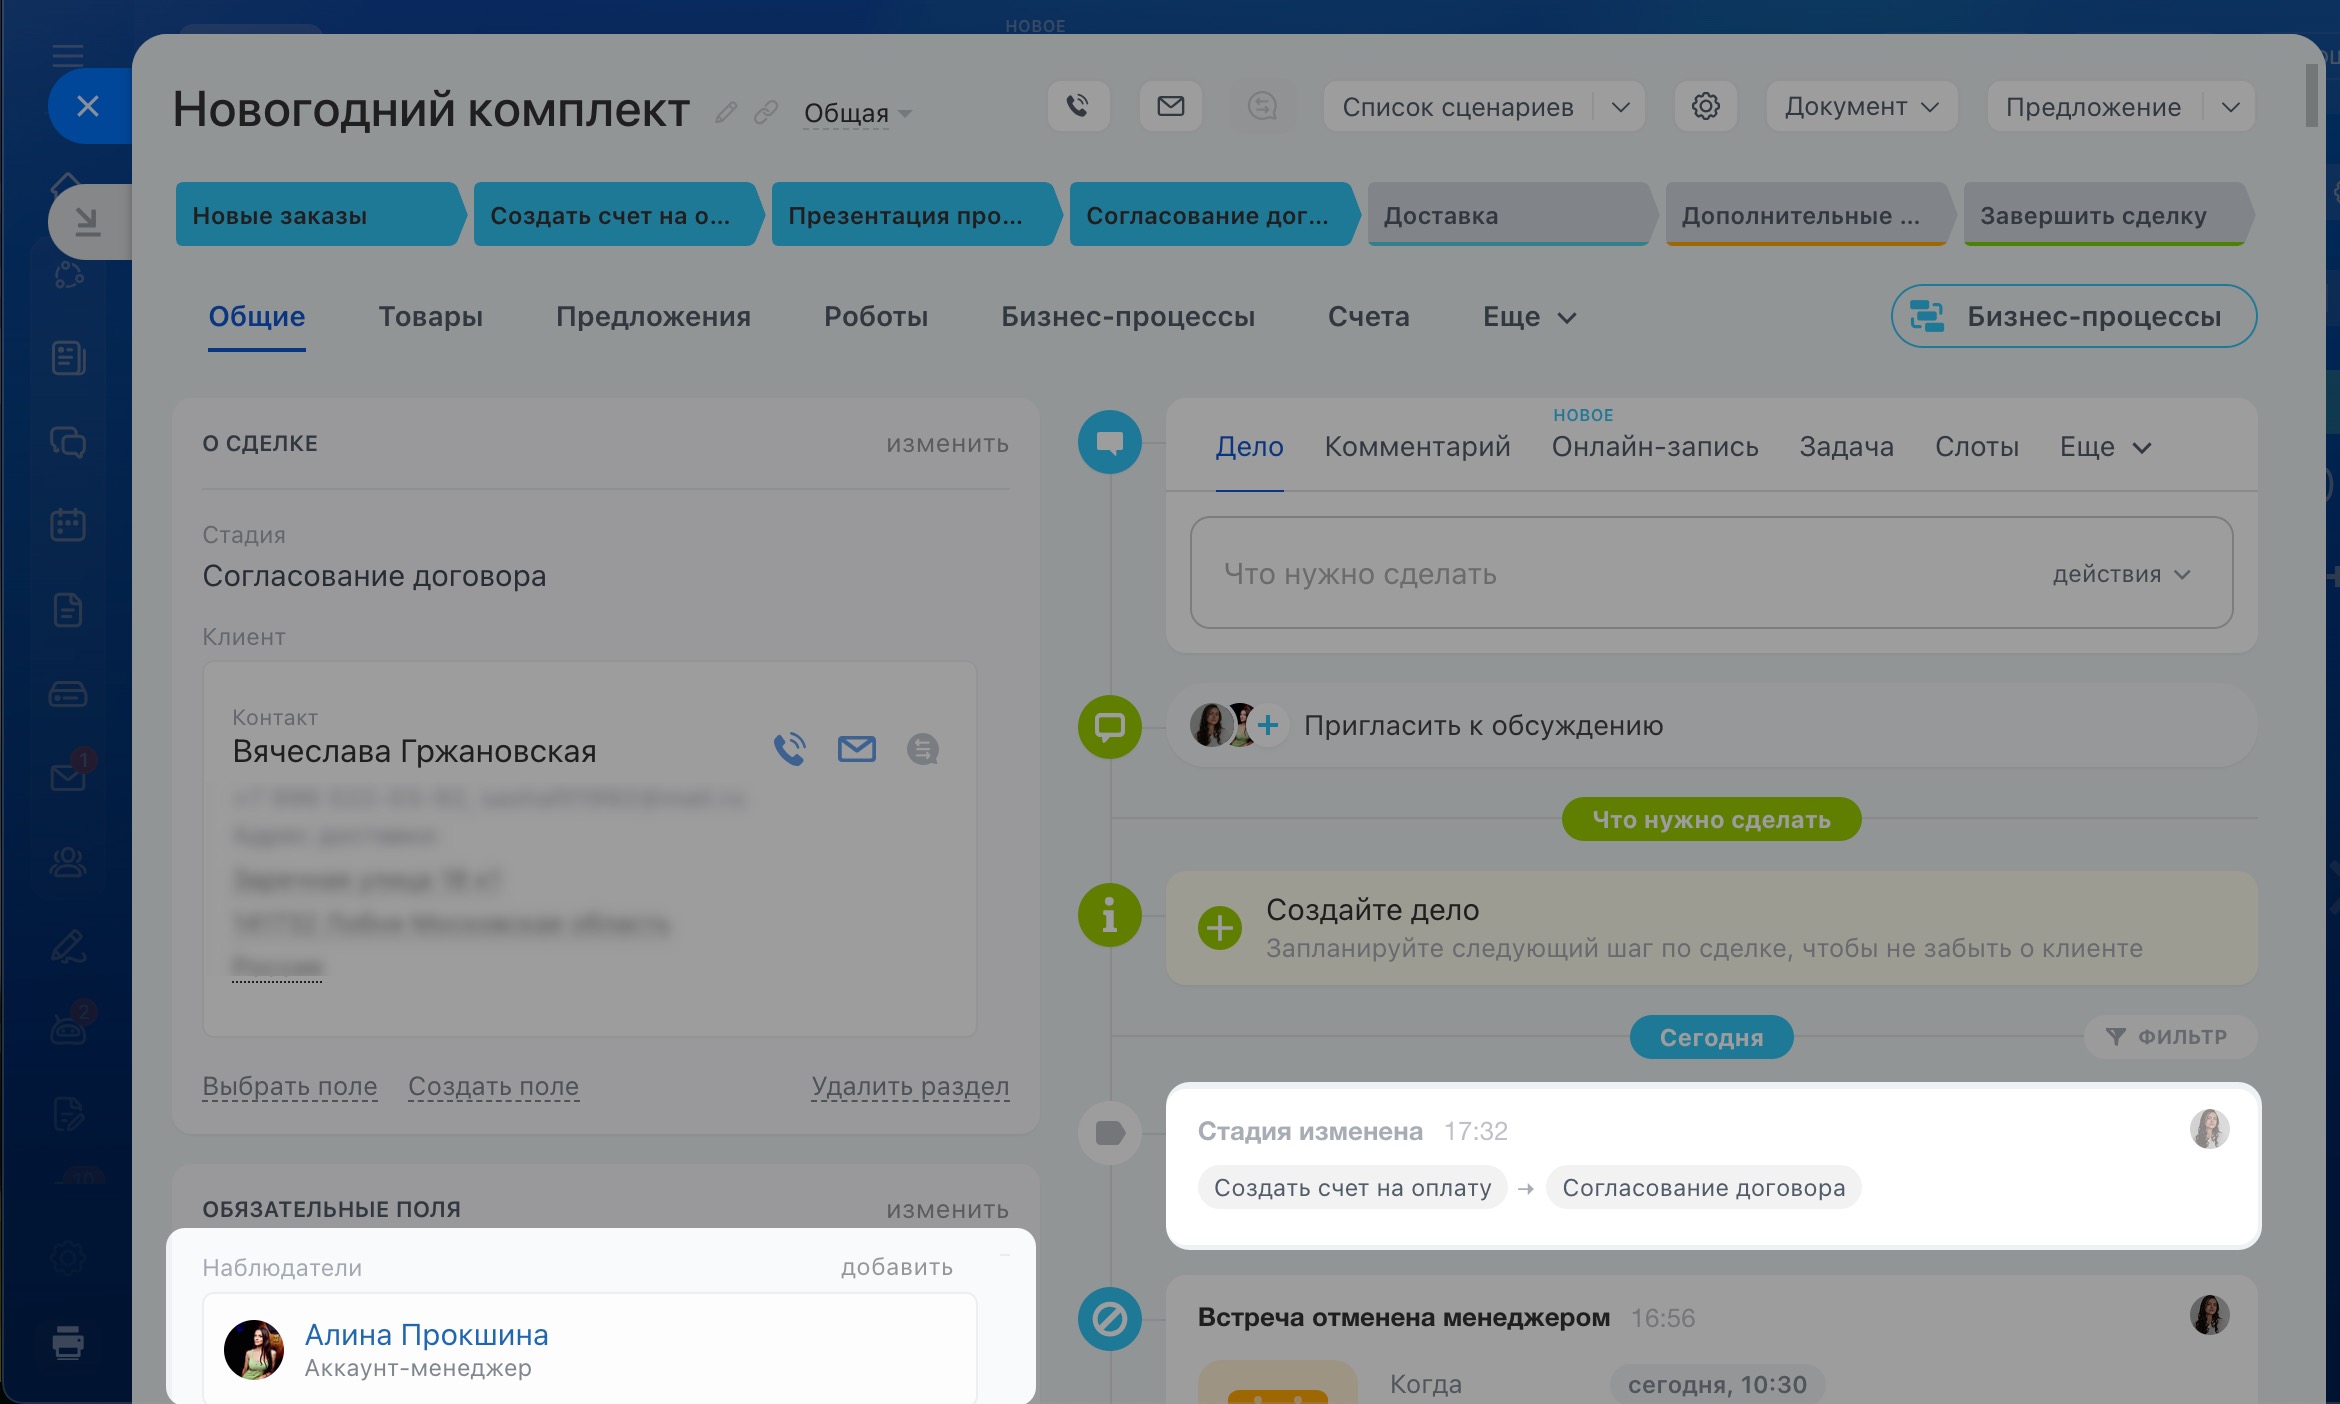Open the Роботы tab
The width and height of the screenshot is (2340, 1404).
876,317
